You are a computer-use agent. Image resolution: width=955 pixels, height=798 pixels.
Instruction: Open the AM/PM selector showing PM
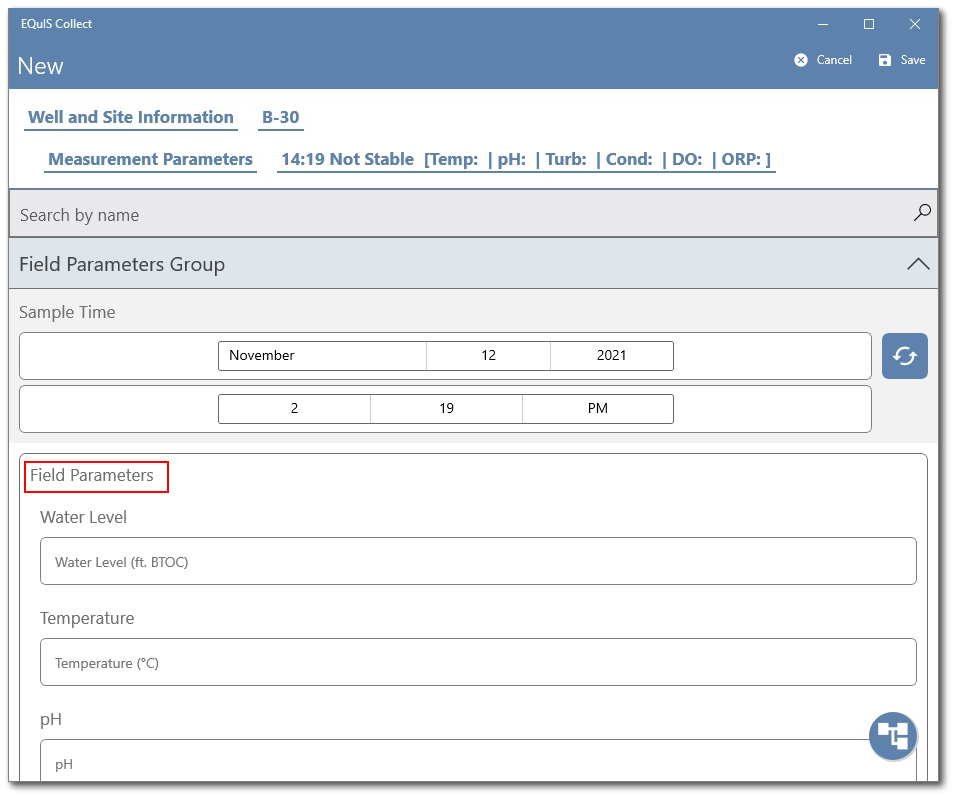click(597, 408)
